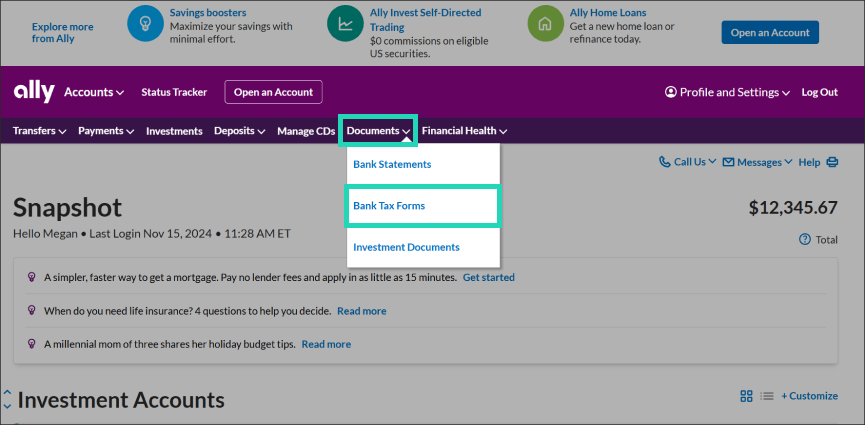Open Ally Invest Self-Directed Trading link
865x425 pixels.
coord(425,19)
